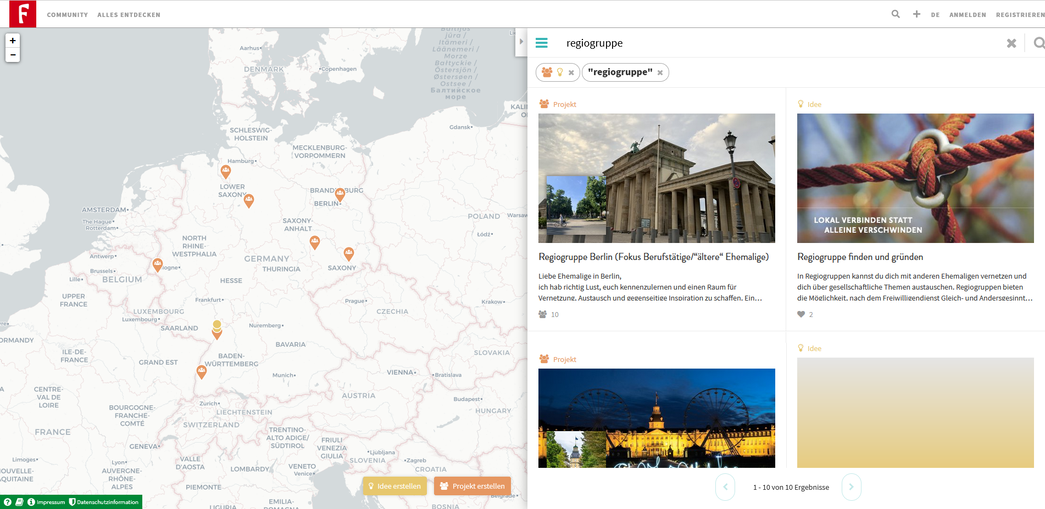This screenshot has width=1045, height=509.
Task: Open the Datenschutzinformation link
Action: click(104, 502)
